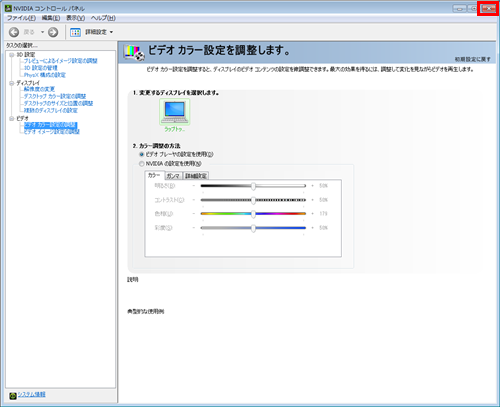
Task: Click the 明るさ brightness slider handle
Action: pos(253,186)
